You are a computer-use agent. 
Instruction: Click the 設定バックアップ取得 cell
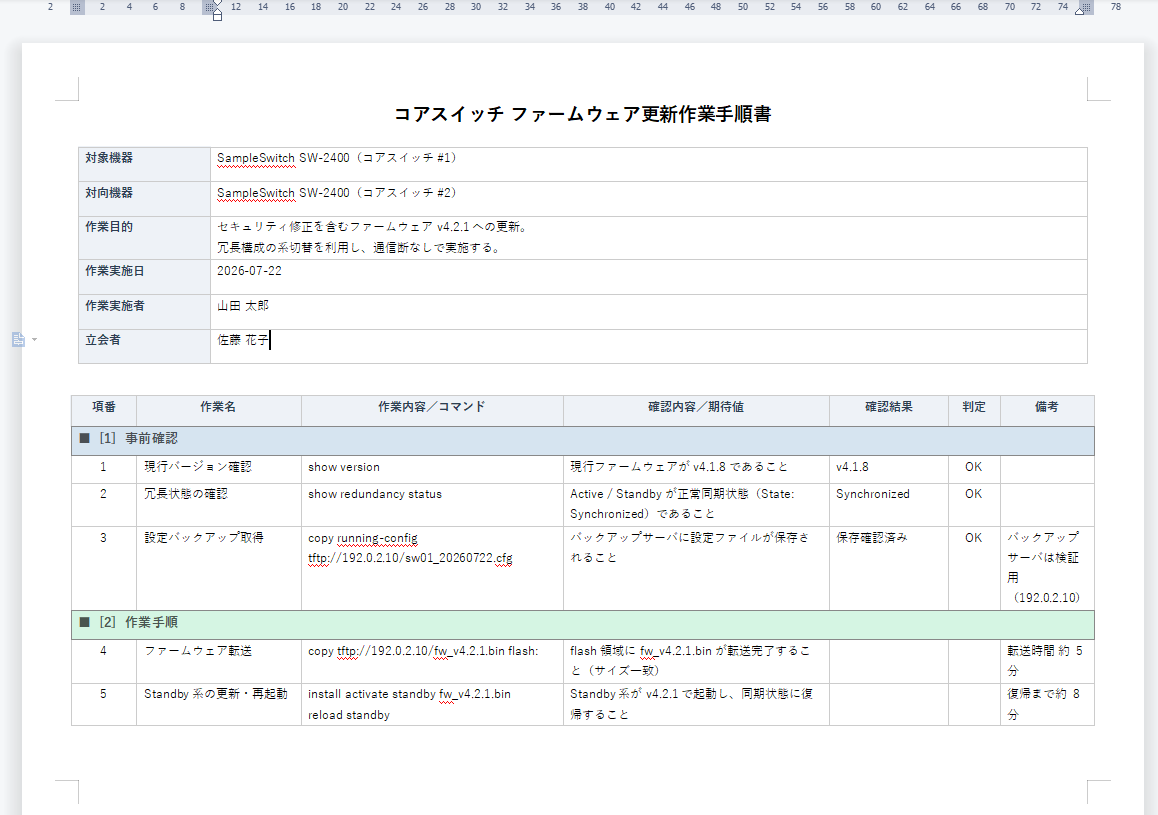pyautogui.click(x=219, y=568)
